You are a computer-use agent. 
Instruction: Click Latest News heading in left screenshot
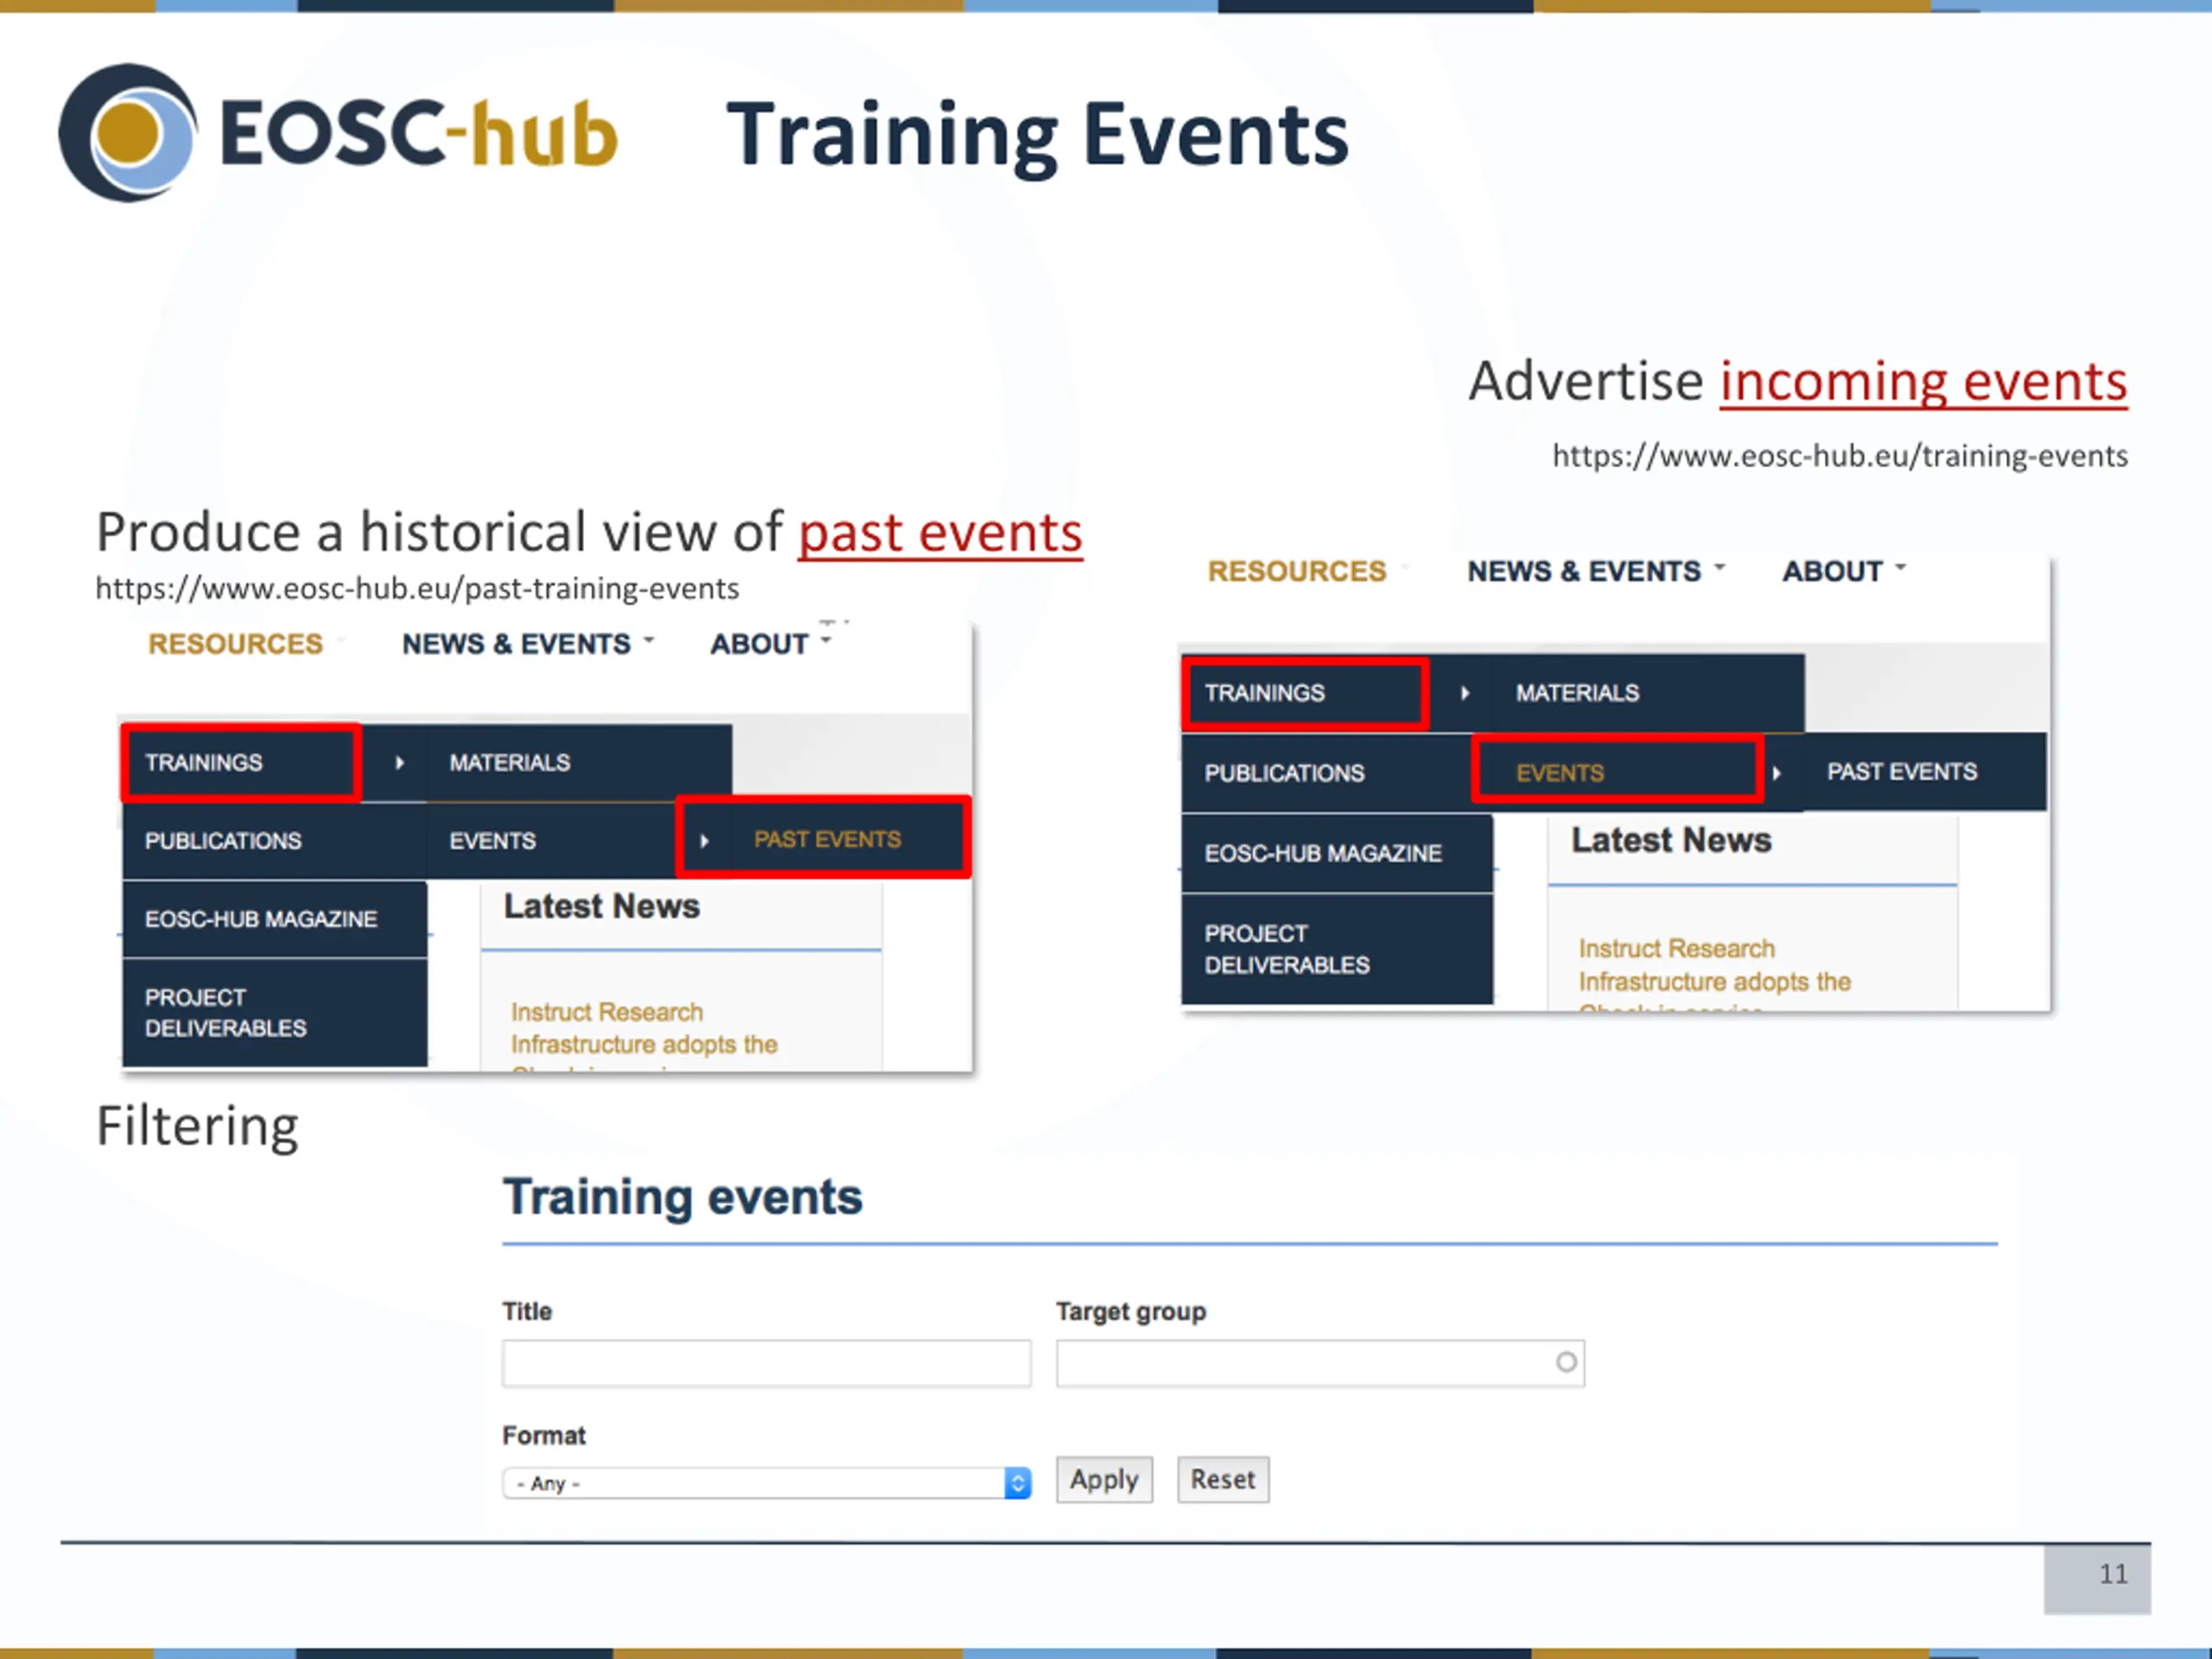pyautogui.click(x=602, y=906)
